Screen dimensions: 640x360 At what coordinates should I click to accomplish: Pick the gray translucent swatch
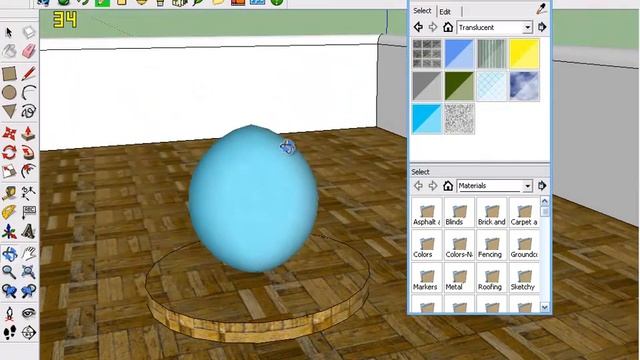pos(427,86)
